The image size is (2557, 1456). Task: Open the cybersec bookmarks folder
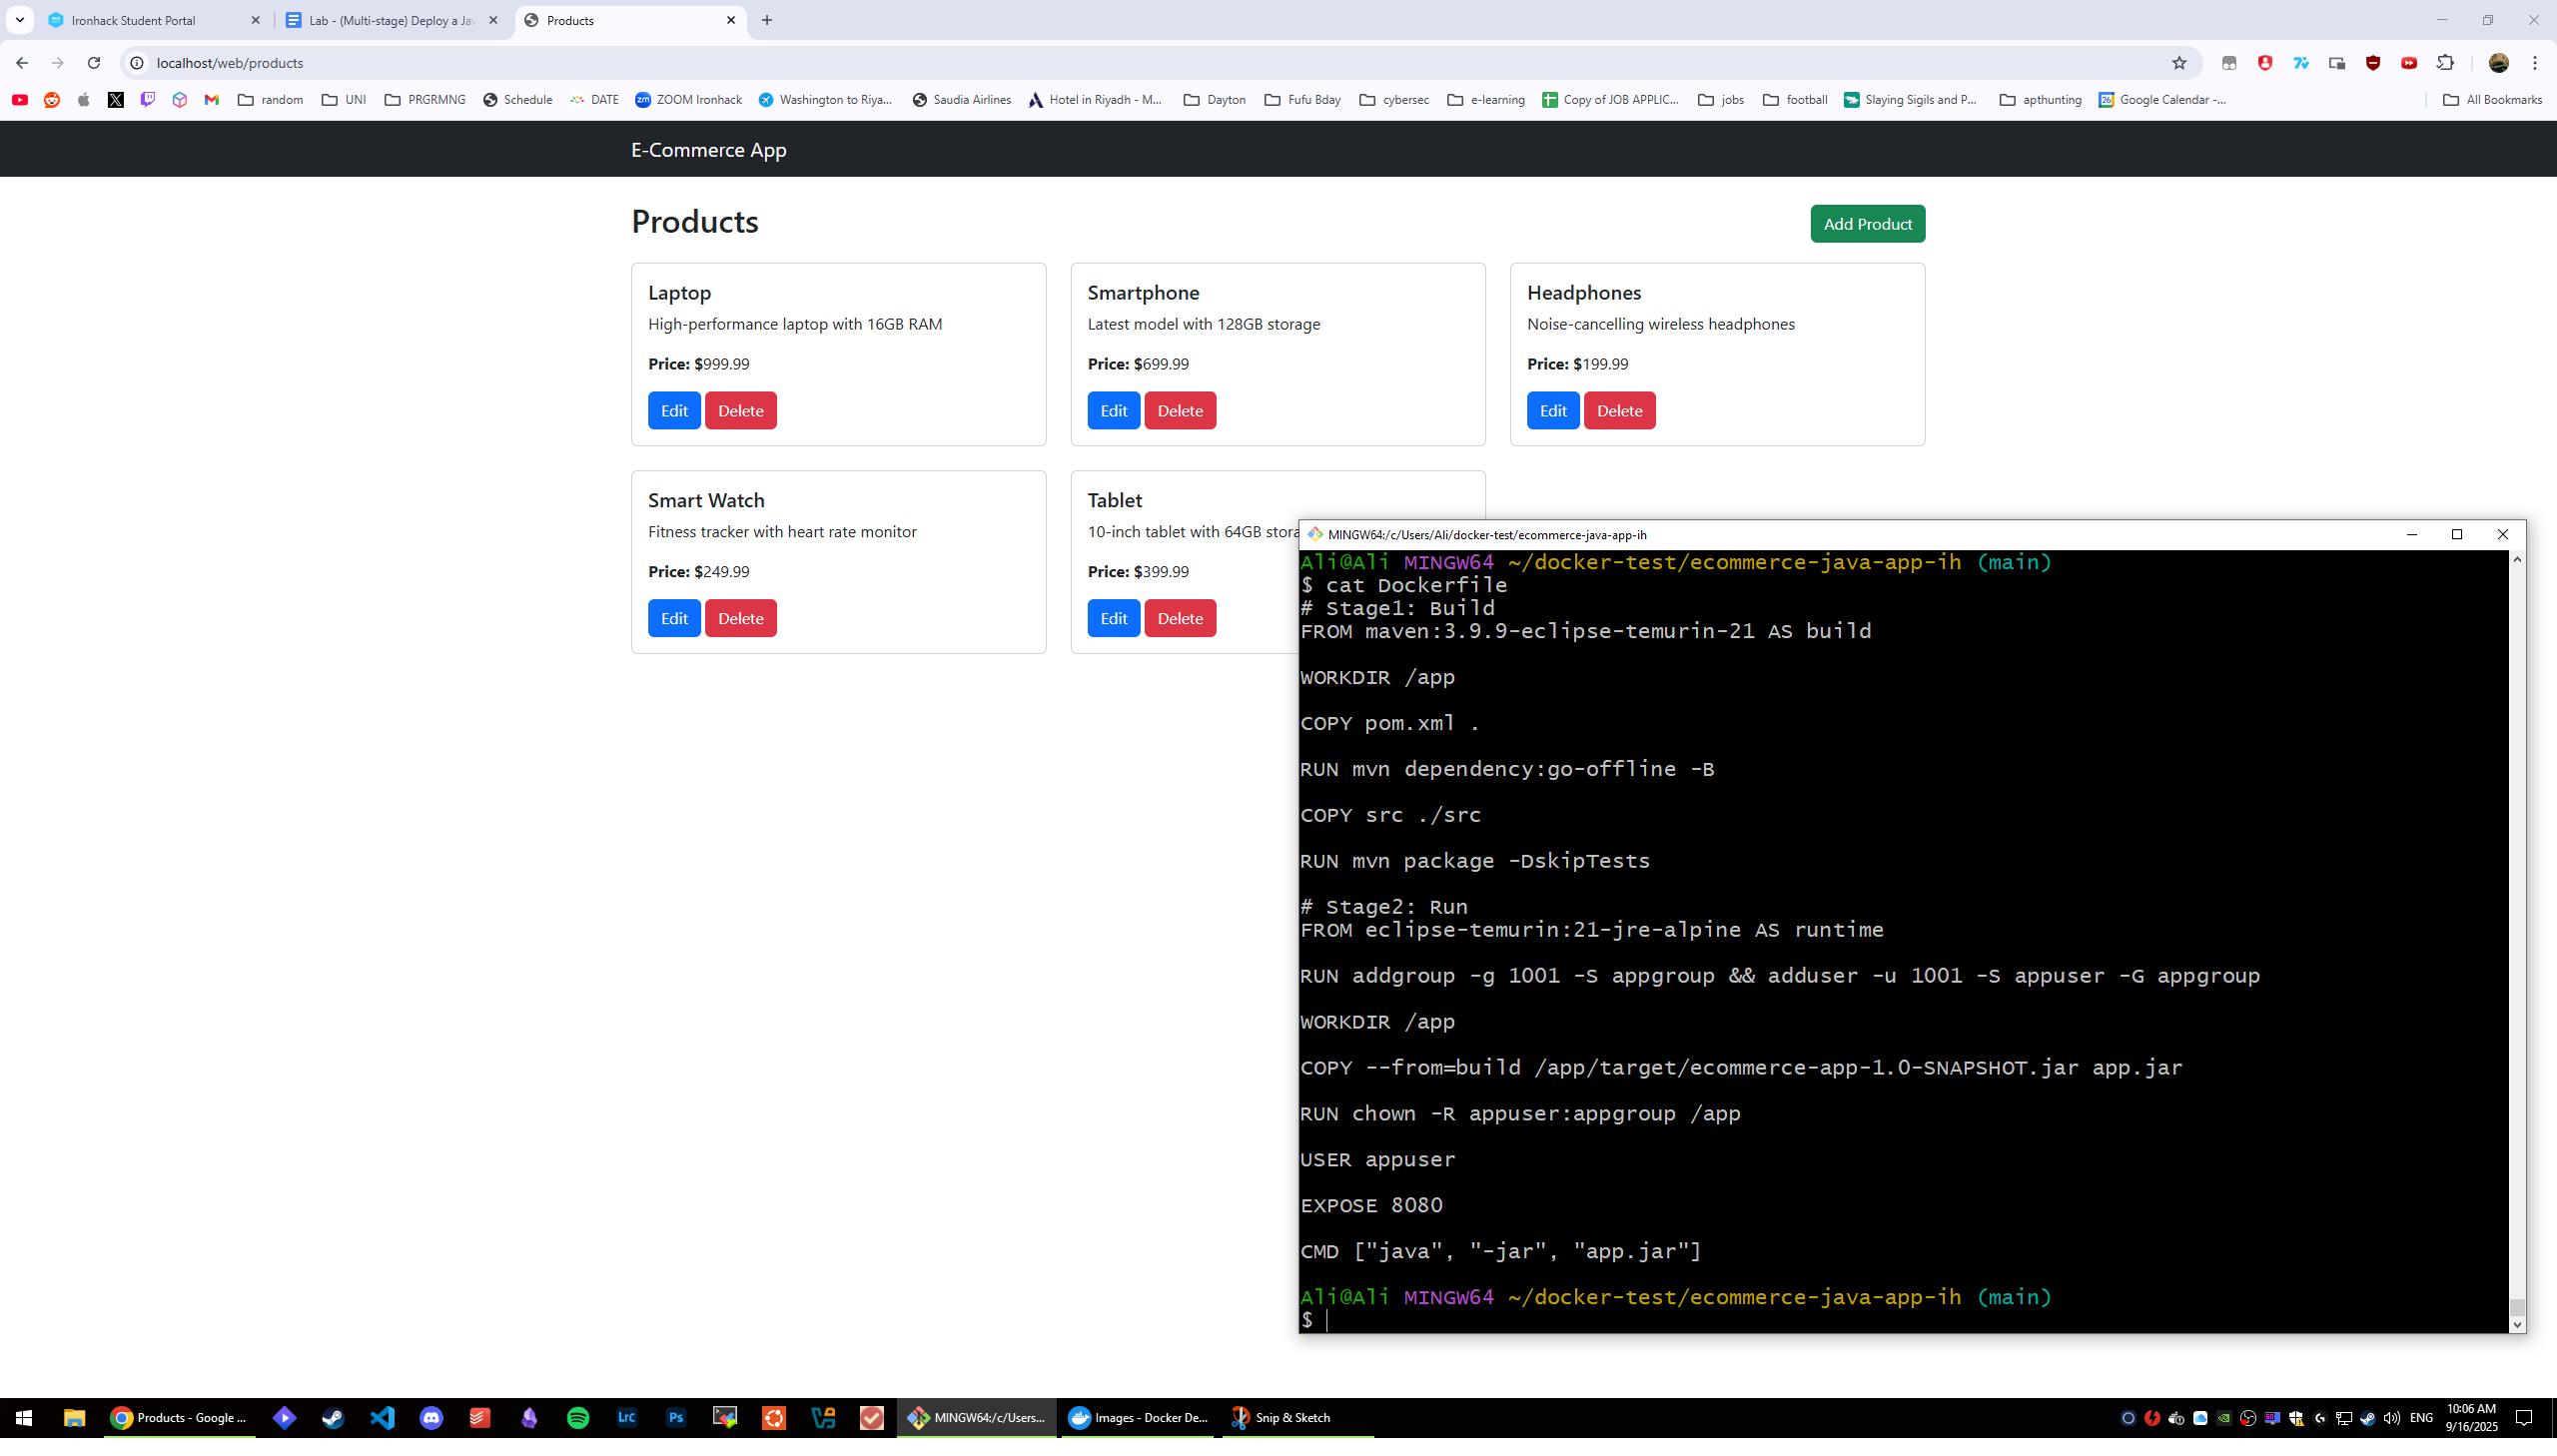coord(1394,99)
